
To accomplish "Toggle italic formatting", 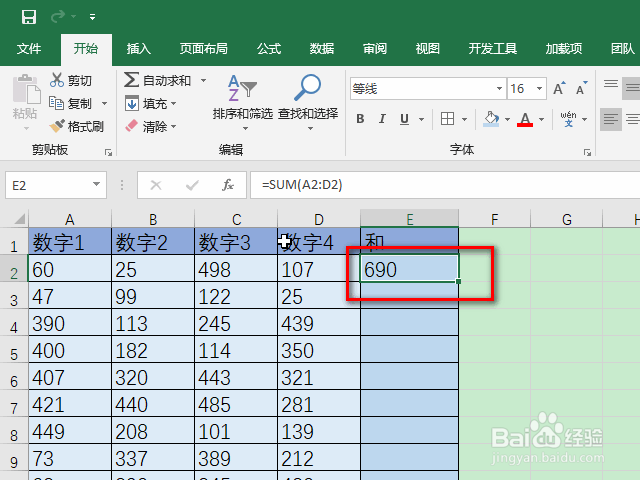I will tap(382, 119).
